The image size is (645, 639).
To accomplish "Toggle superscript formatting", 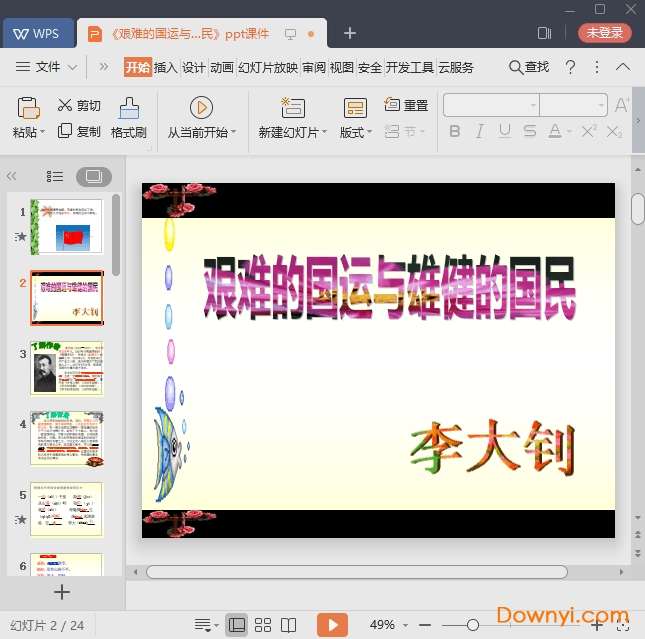I will (589, 131).
